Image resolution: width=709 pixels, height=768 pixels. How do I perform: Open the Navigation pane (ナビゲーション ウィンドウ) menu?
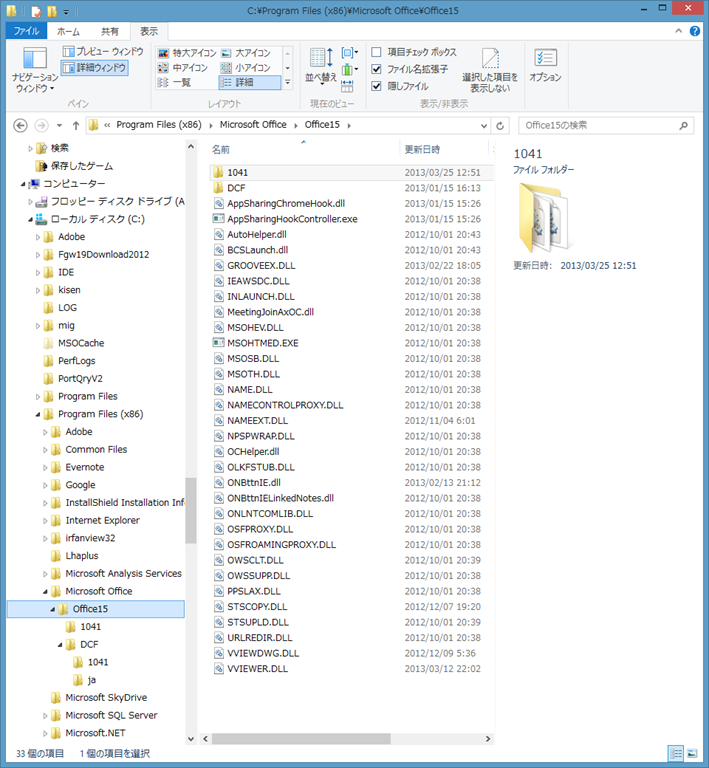[35, 70]
